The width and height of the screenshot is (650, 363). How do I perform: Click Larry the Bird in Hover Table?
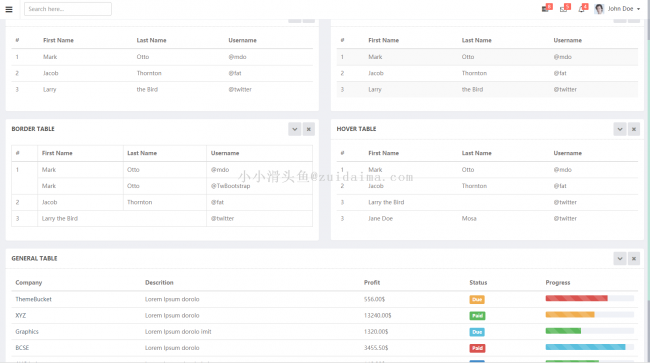pos(386,202)
